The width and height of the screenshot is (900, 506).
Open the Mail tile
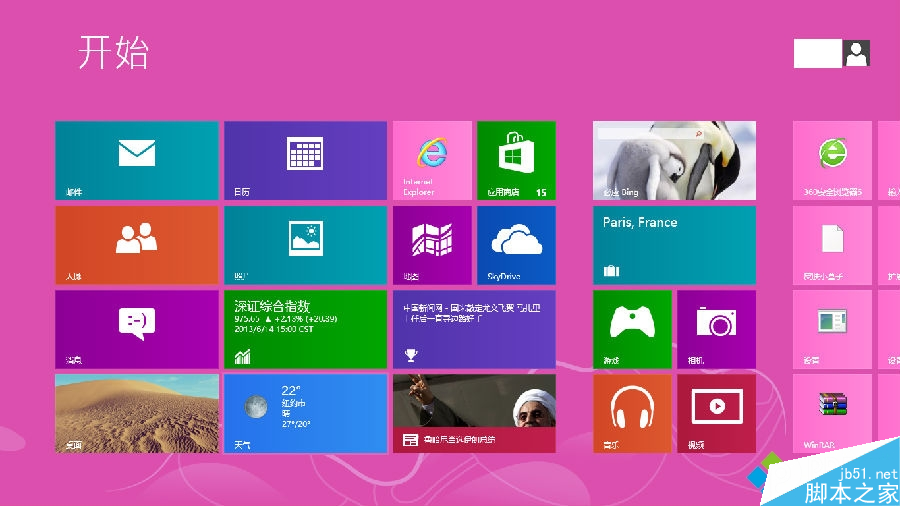pyautogui.click(x=136, y=160)
